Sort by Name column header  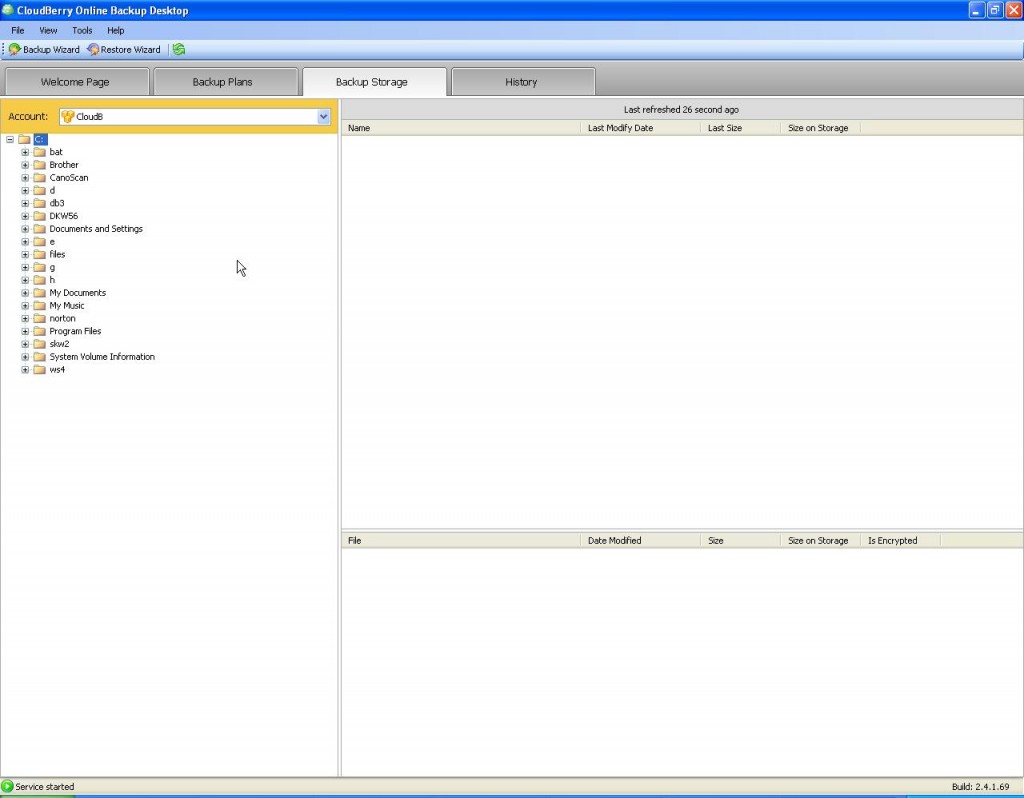(461, 128)
